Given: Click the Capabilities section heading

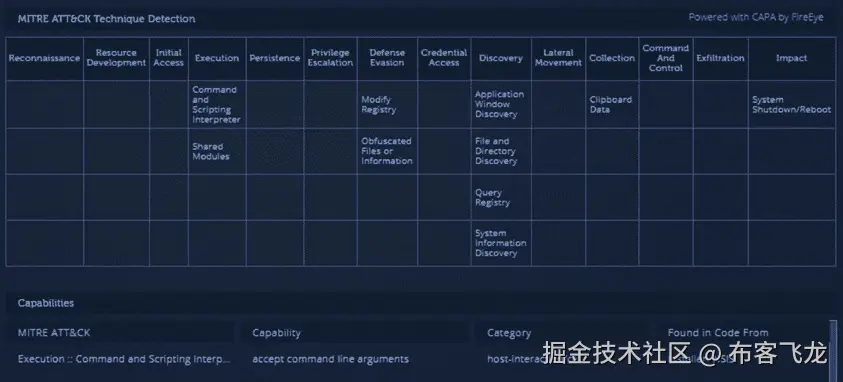Looking at the screenshot, I should (46, 303).
